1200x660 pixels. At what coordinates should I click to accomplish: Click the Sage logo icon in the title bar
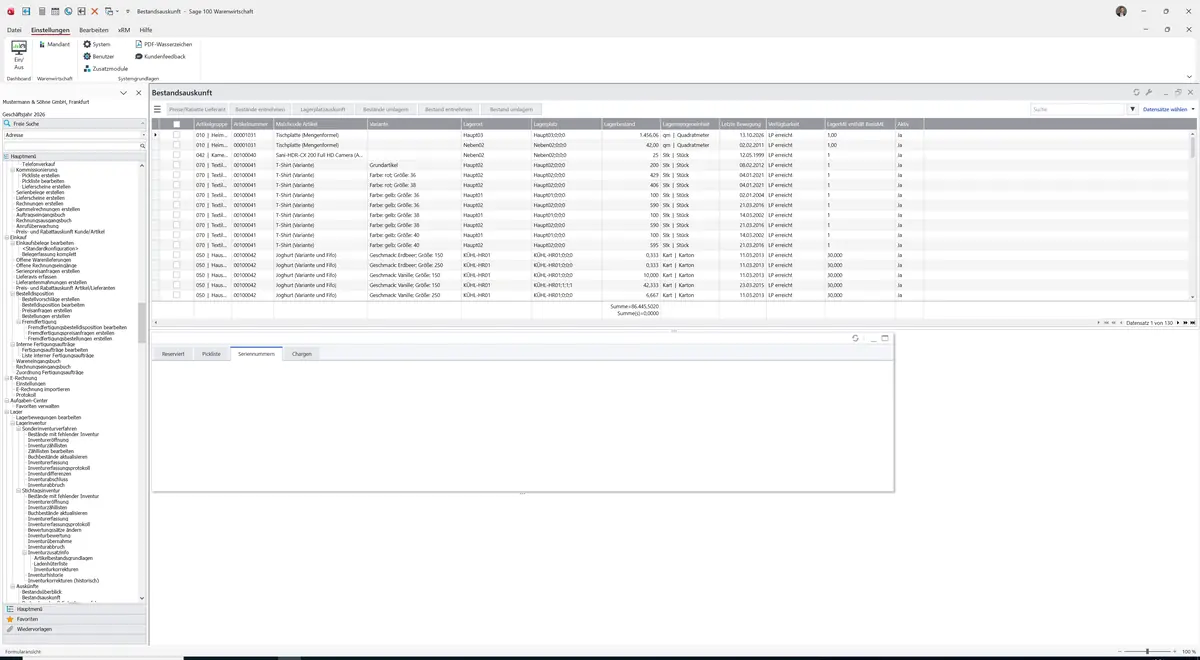[11, 11]
